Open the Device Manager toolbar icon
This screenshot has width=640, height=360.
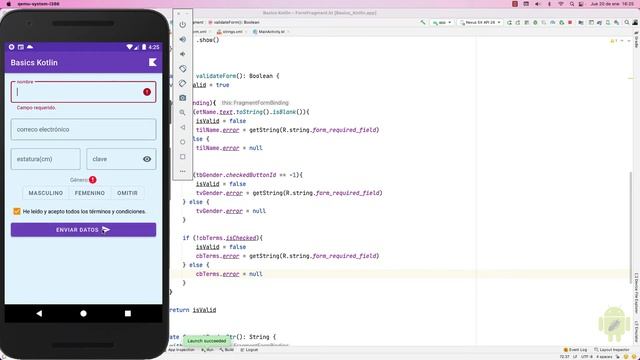coord(608,22)
